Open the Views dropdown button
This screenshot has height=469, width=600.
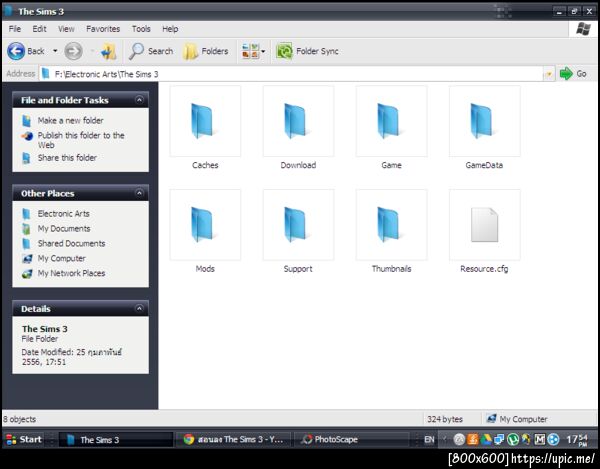253,51
